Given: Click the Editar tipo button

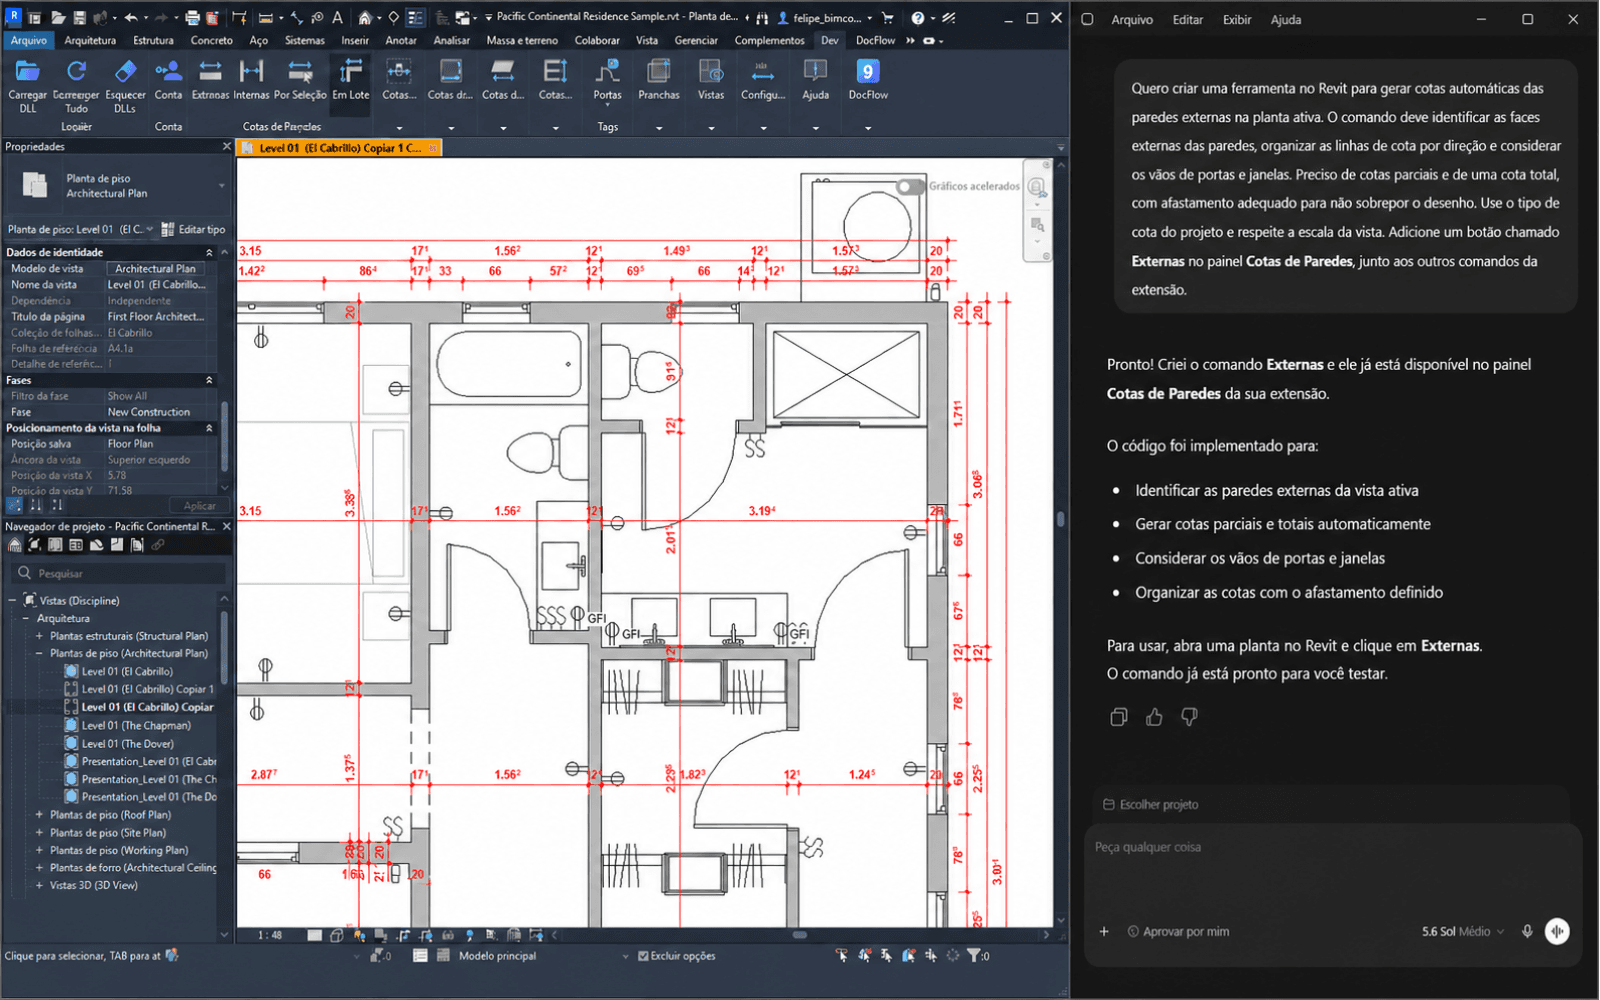Looking at the screenshot, I should pyautogui.click(x=194, y=229).
